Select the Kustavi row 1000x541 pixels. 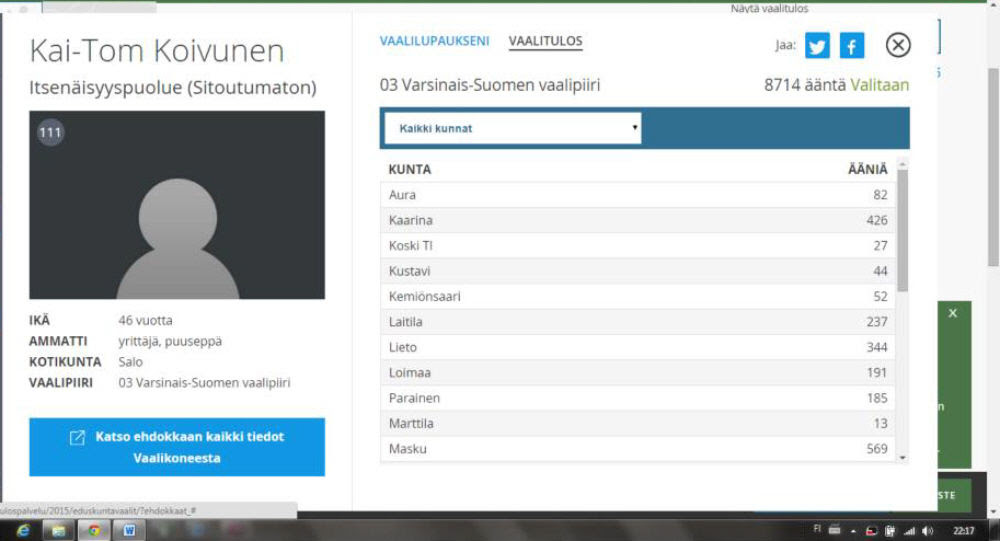tap(638, 271)
